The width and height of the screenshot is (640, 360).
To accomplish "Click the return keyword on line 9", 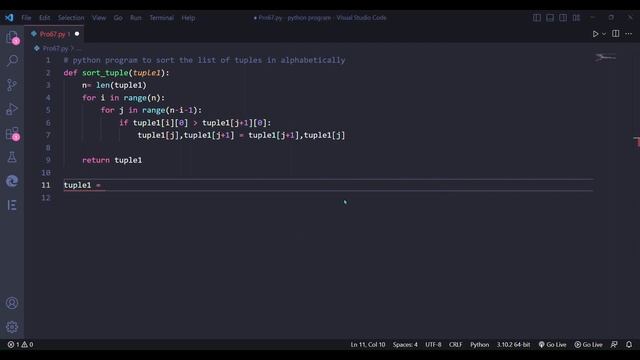I will [96, 160].
